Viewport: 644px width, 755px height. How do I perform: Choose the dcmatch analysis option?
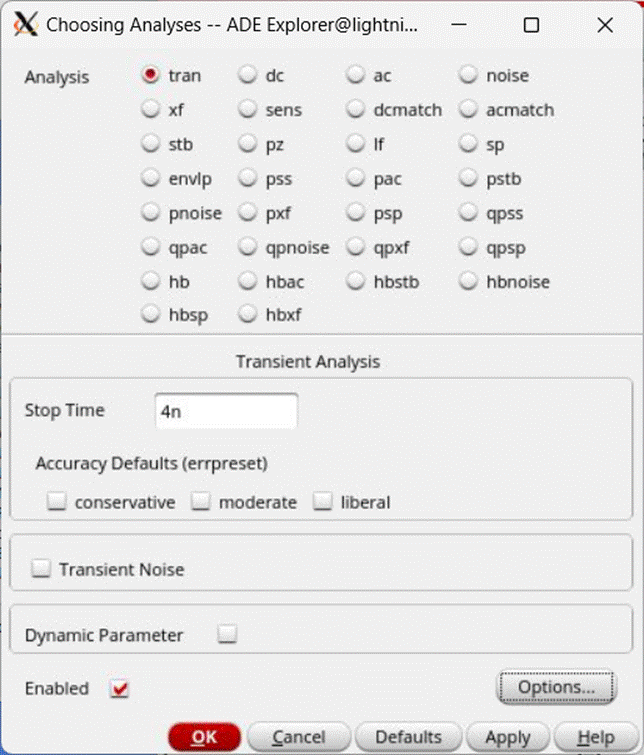(x=357, y=110)
